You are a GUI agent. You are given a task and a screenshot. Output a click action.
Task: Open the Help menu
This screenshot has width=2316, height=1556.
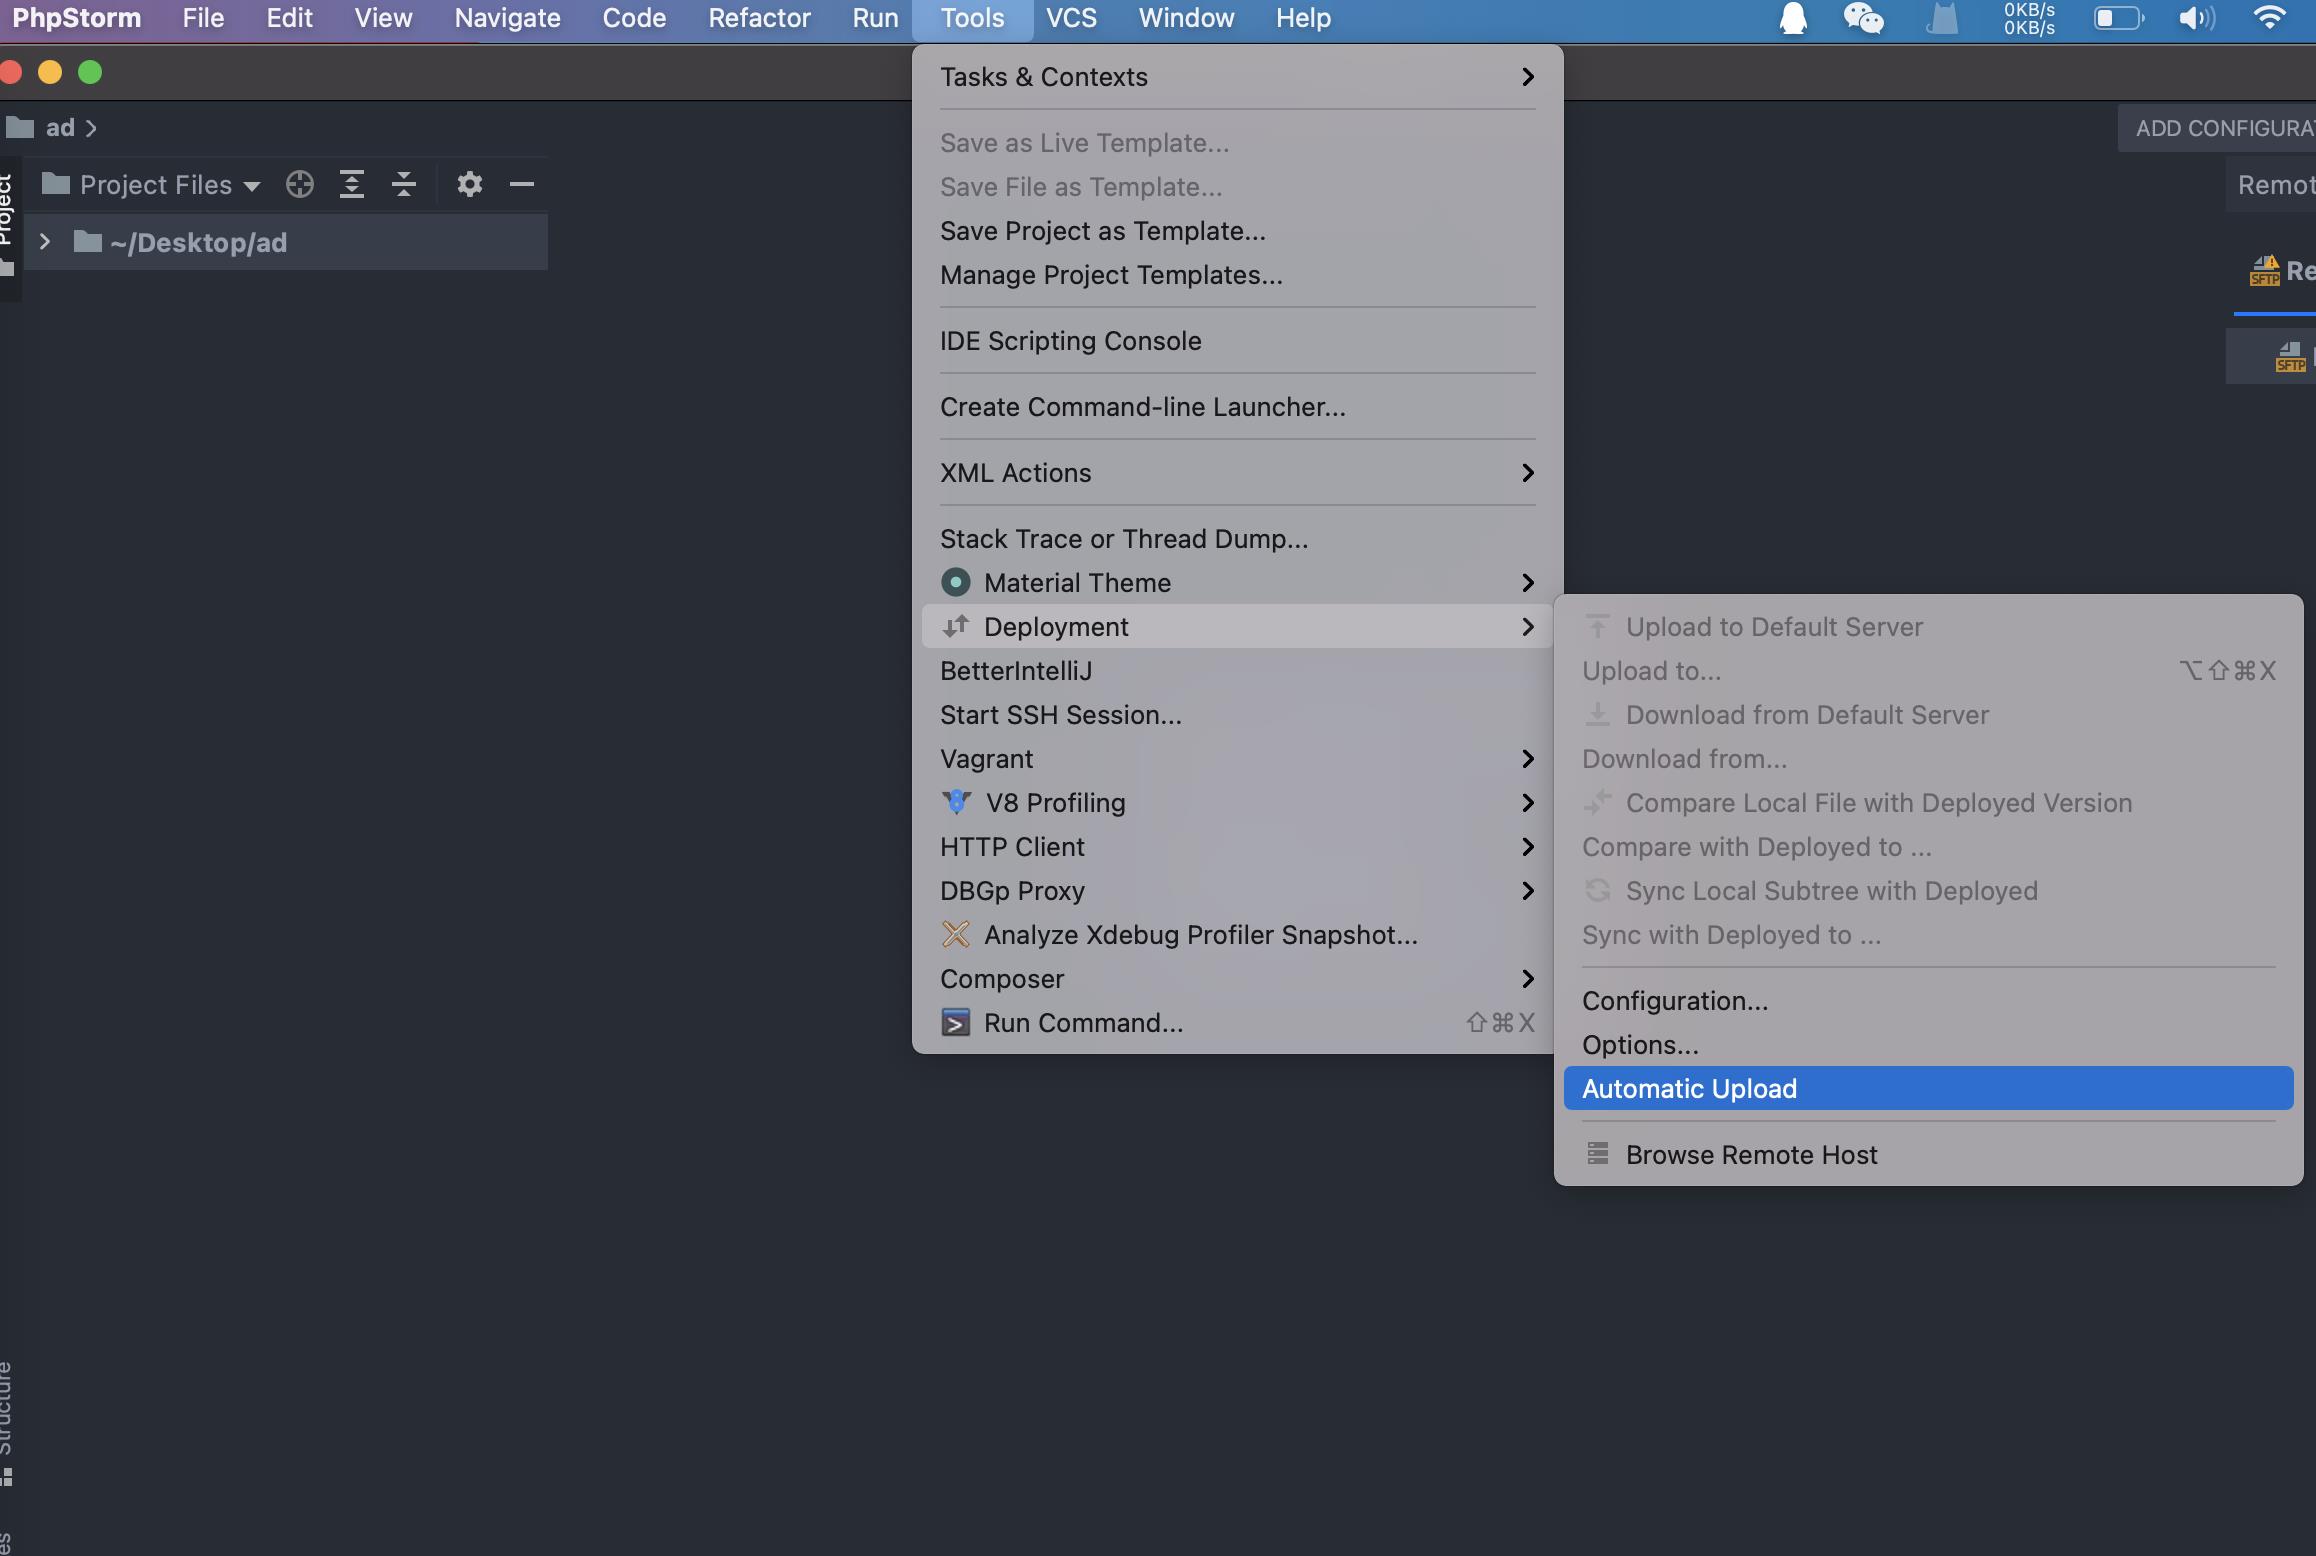(1303, 18)
